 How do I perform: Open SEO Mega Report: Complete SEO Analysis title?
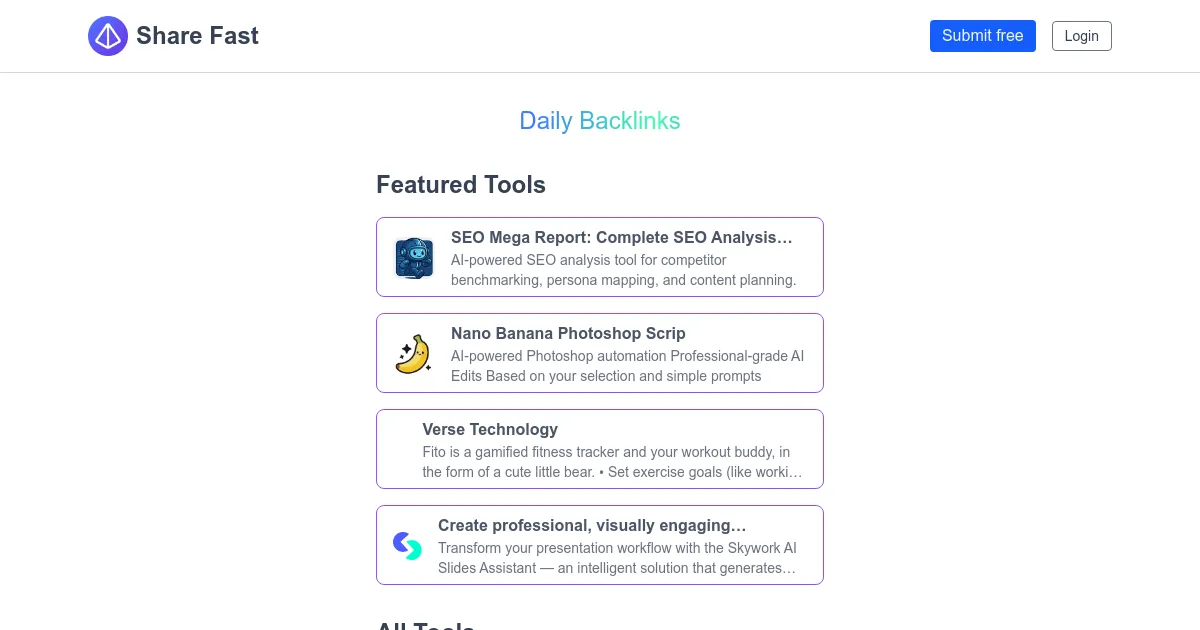(x=621, y=238)
